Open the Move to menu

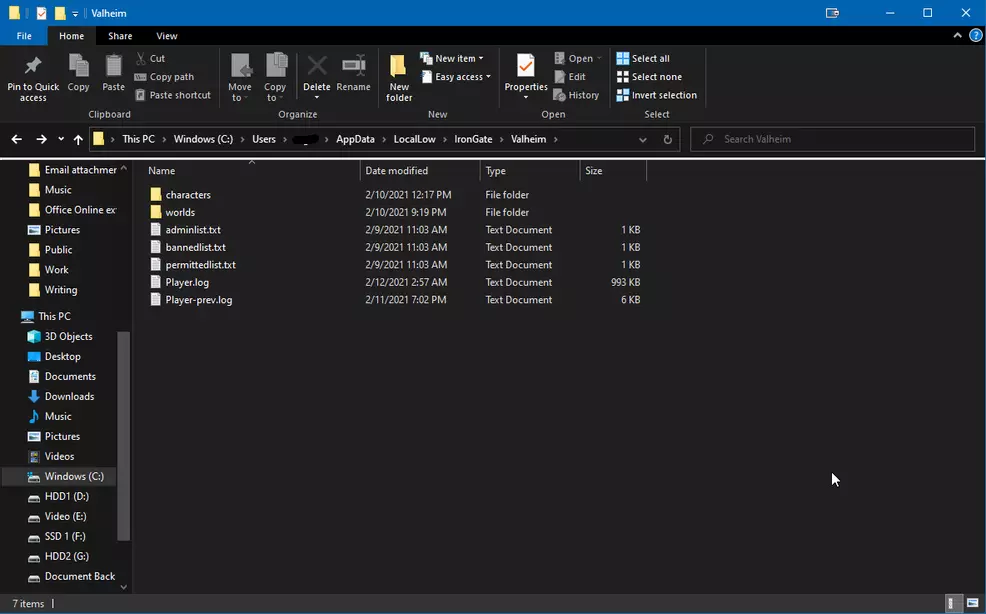coord(240,77)
